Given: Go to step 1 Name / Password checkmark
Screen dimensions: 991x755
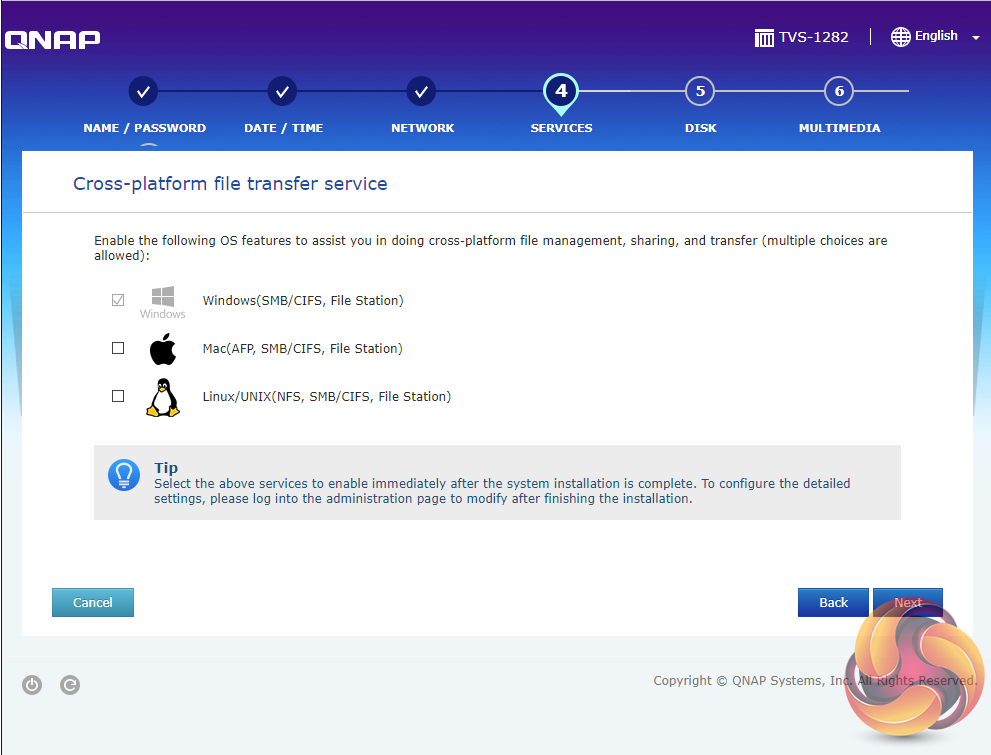Looking at the screenshot, I should coord(143,92).
